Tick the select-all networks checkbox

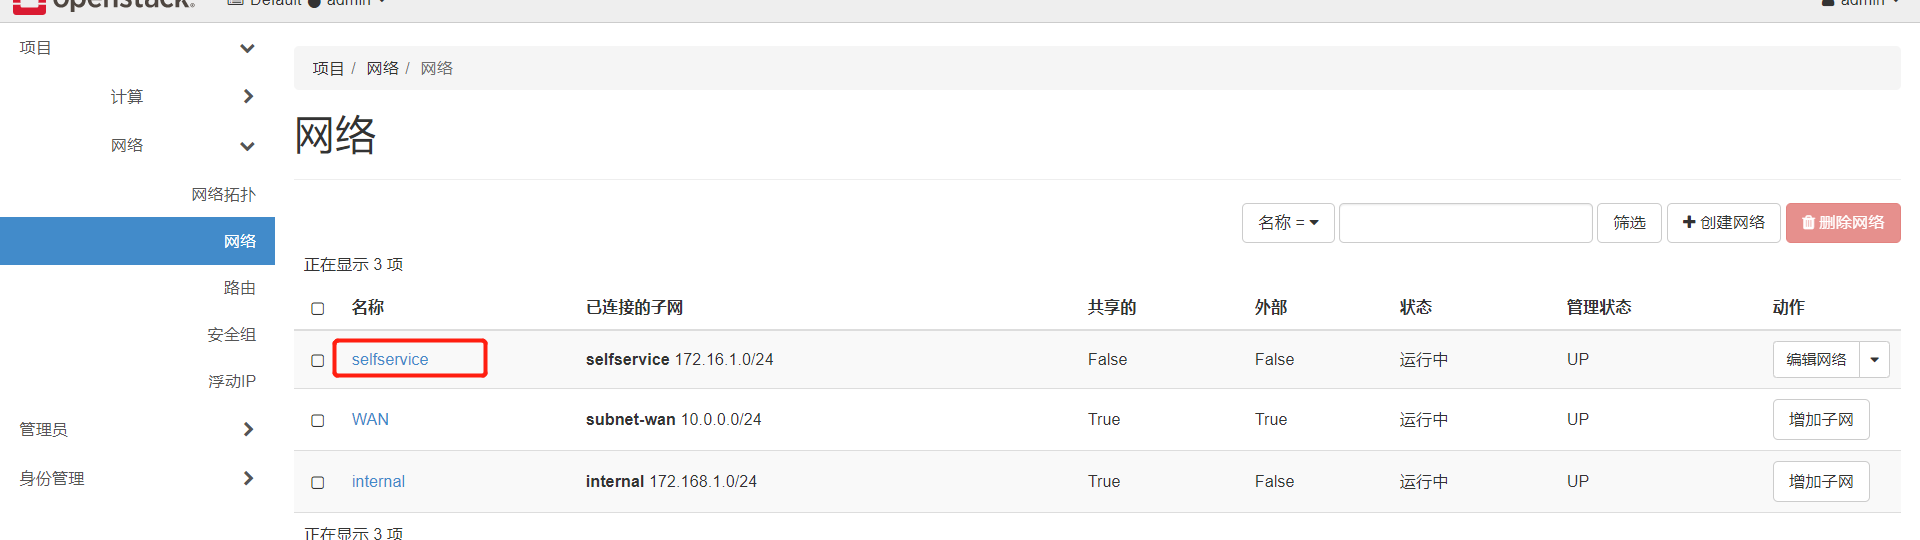point(318,308)
